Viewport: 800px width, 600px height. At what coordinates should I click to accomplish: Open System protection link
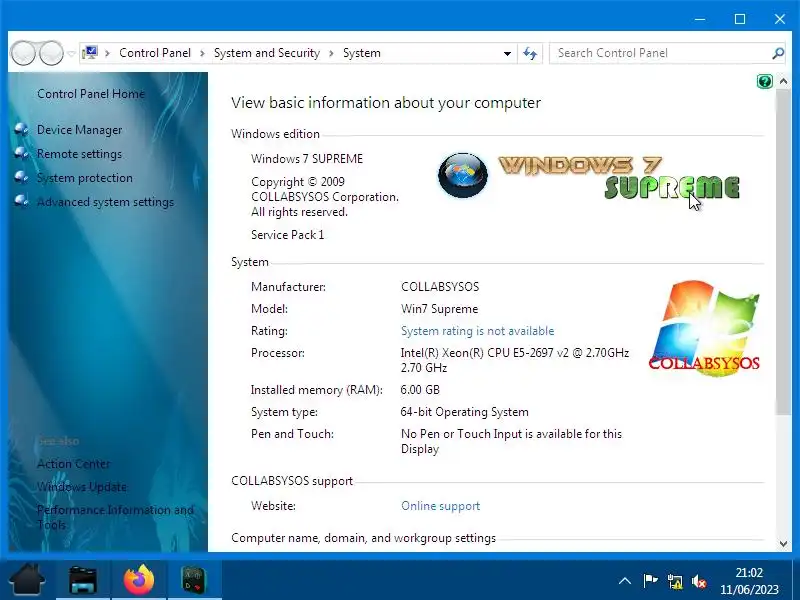click(85, 178)
